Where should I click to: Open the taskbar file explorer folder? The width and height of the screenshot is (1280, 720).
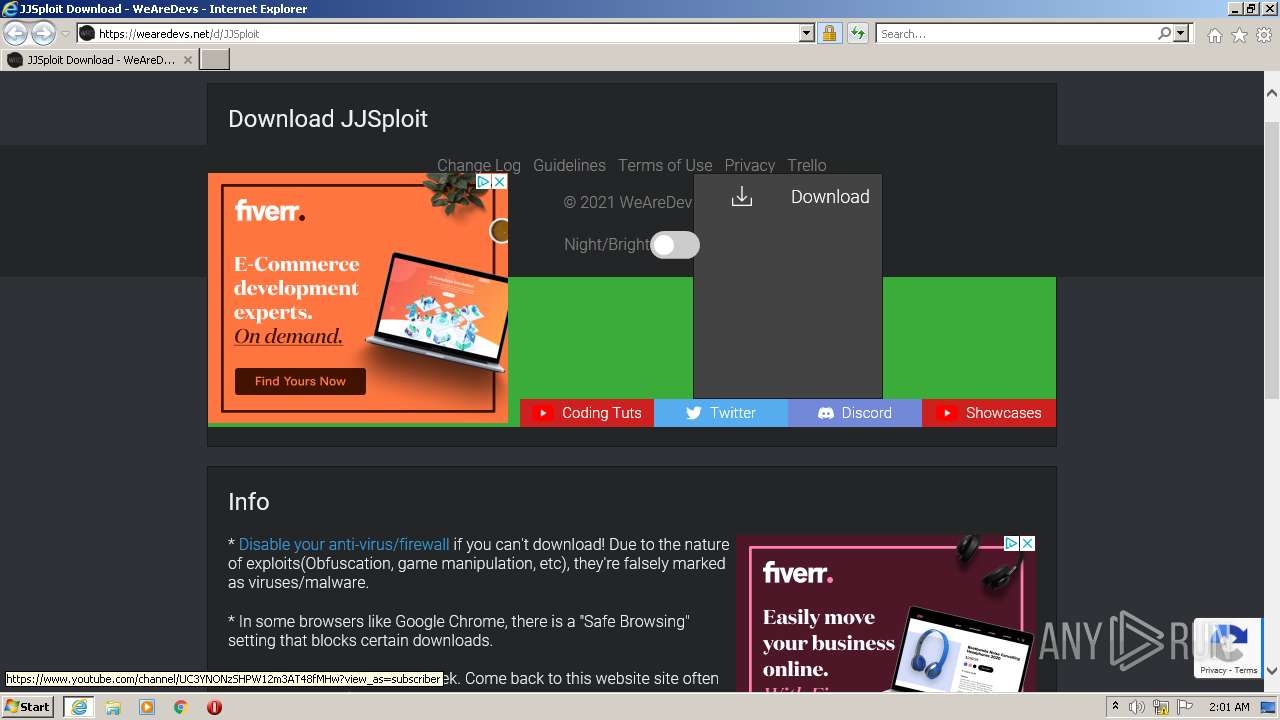(x=113, y=707)
